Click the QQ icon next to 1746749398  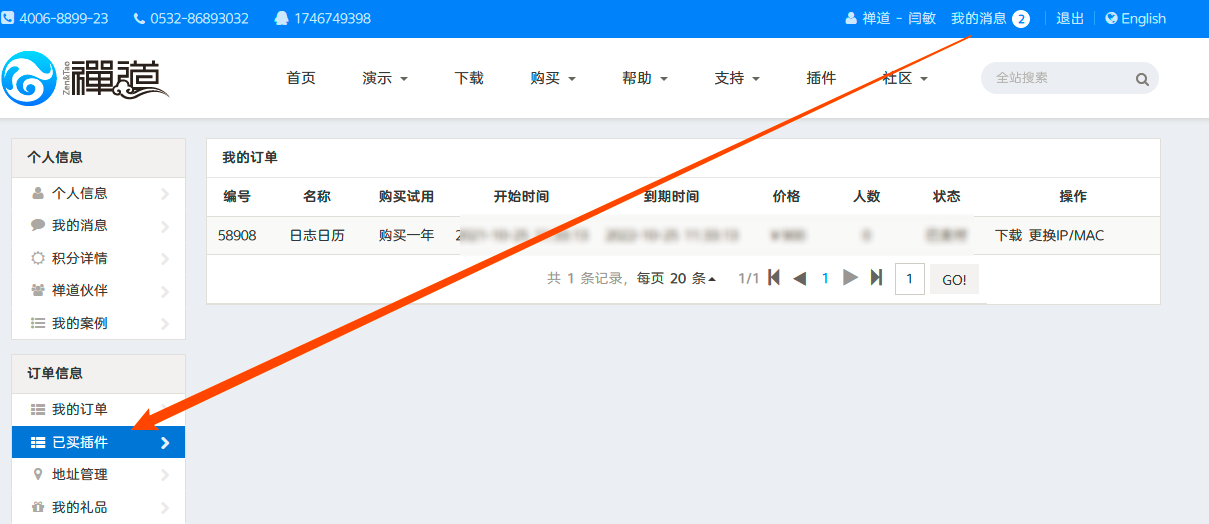(x=281, y=18)
